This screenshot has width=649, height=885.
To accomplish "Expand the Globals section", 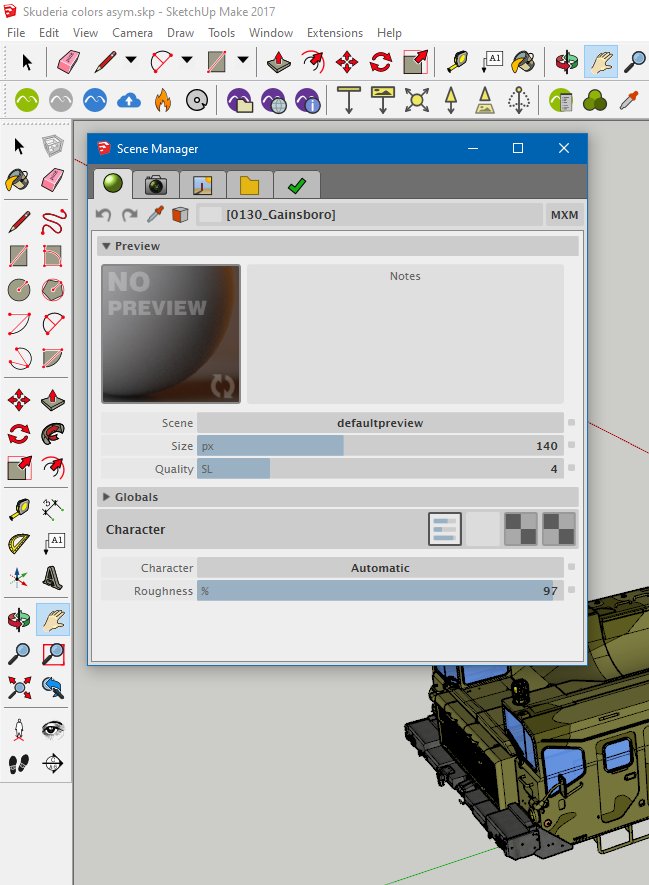I will coord(107,497).
